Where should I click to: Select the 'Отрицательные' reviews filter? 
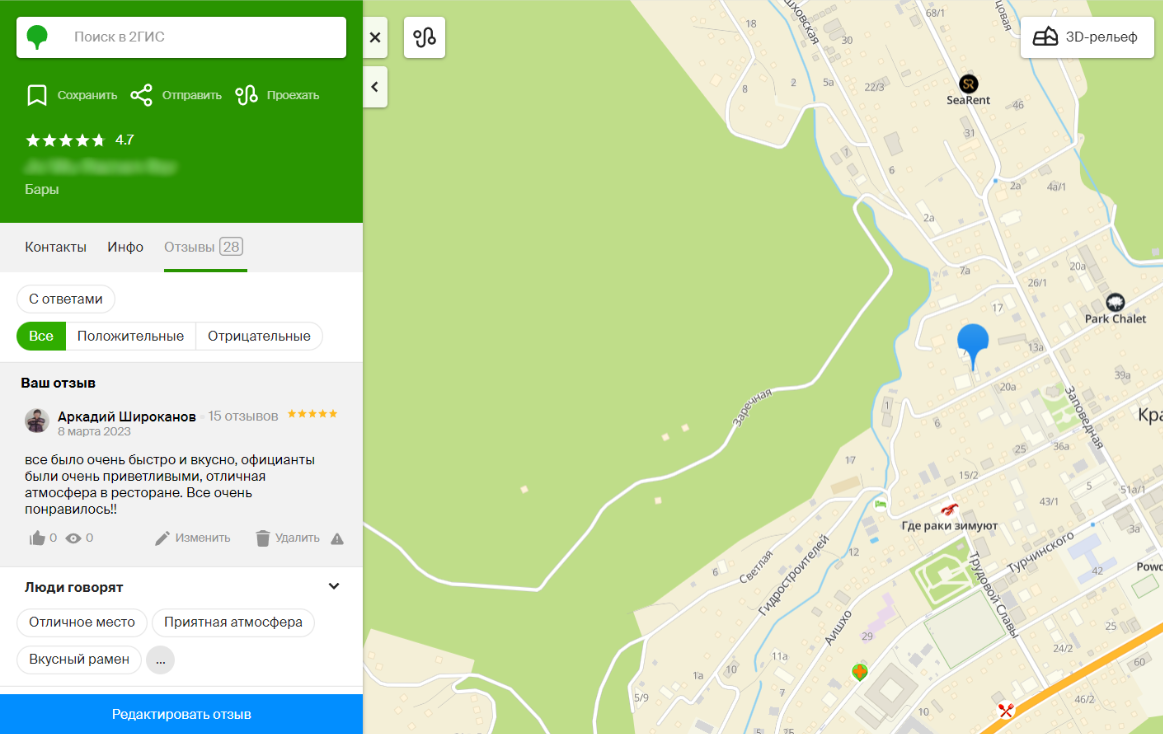coord(259,336)
